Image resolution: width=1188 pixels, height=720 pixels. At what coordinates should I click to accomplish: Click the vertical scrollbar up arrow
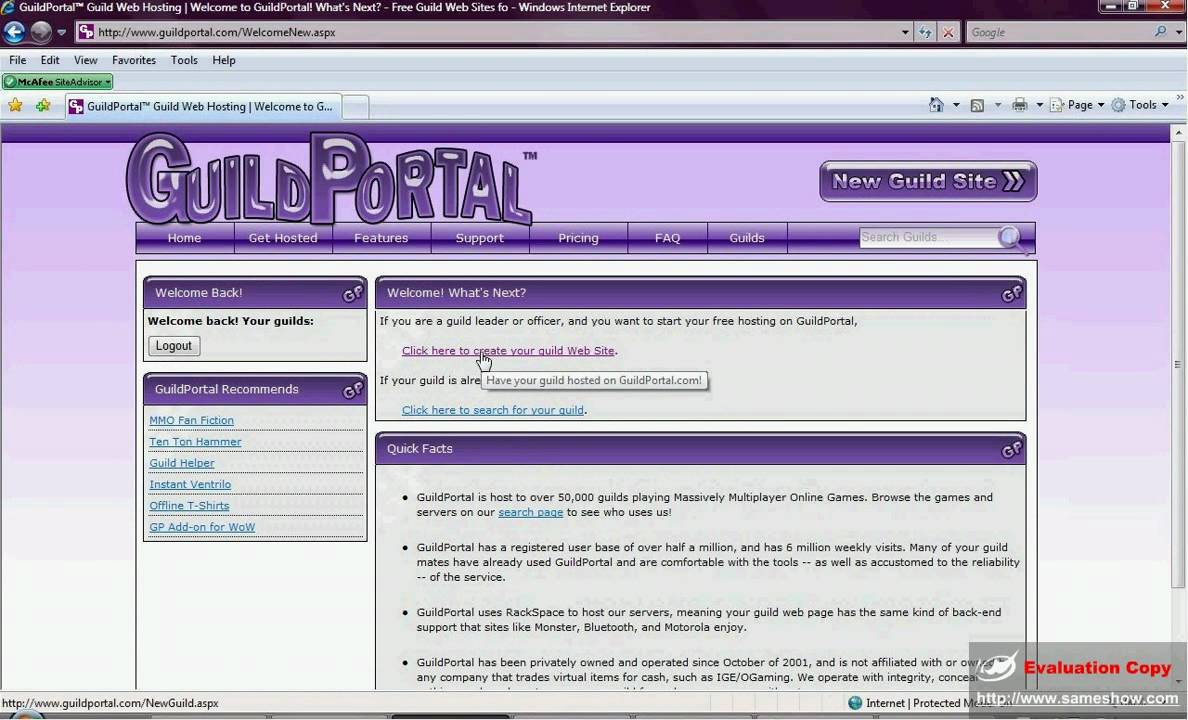click(x=1178, y=133)
